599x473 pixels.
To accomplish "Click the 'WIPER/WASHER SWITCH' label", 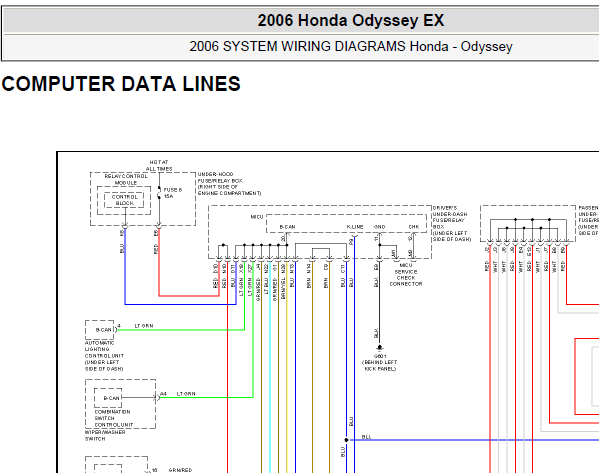I will coord(105,436).
